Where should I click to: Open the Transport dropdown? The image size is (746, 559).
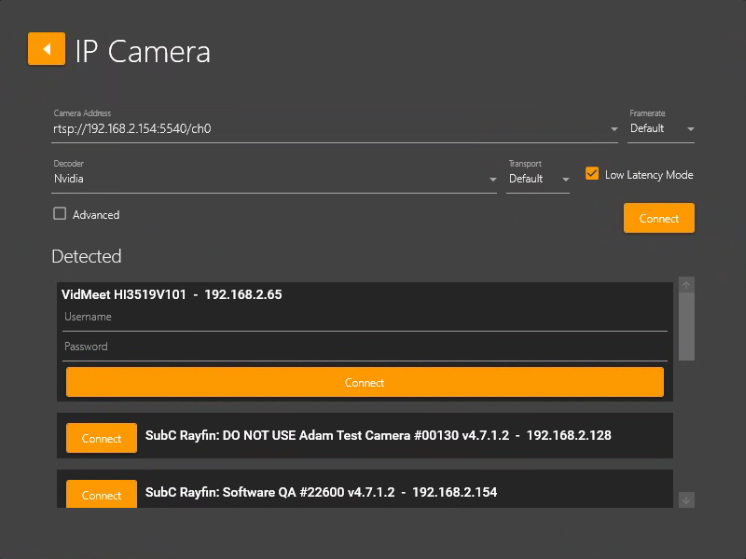538,179
